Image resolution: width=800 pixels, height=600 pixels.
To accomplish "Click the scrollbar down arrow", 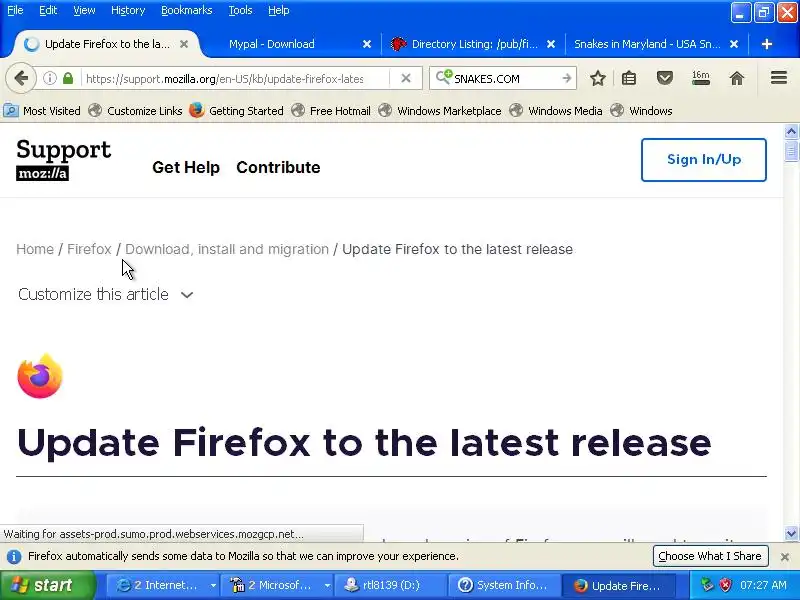I will click(791, 534).
